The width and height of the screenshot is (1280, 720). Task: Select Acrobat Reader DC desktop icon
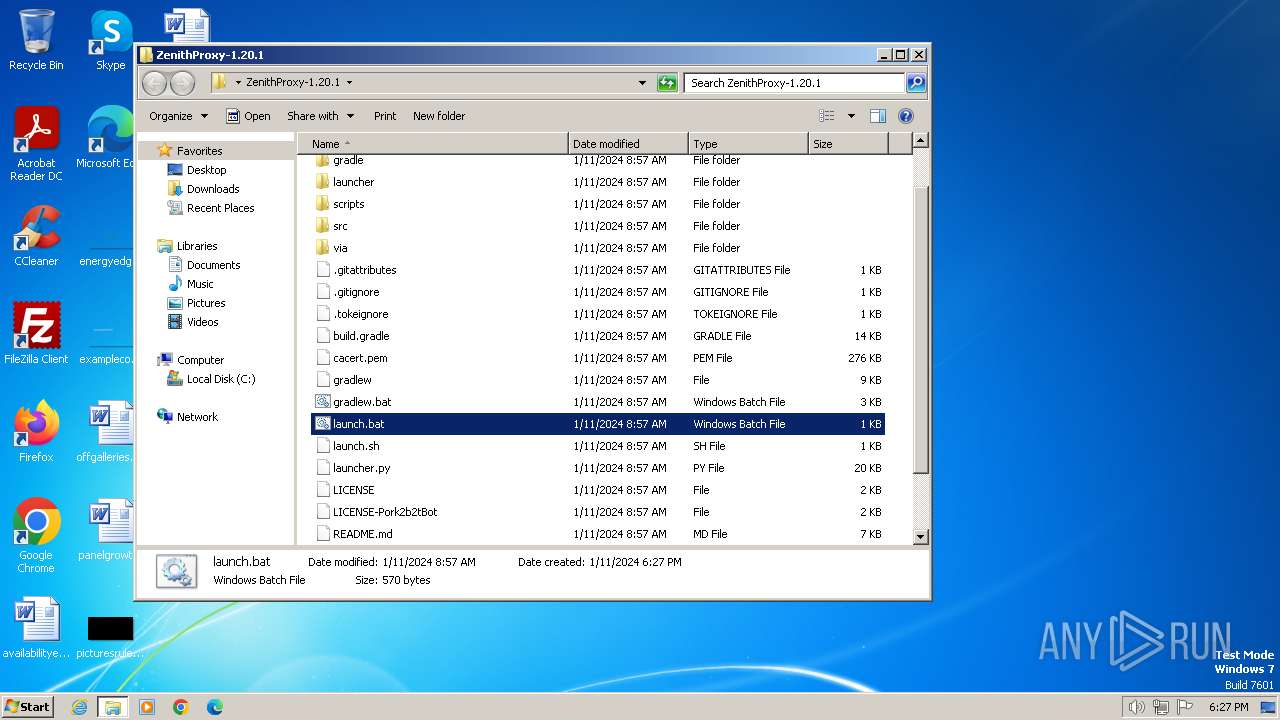36,144
